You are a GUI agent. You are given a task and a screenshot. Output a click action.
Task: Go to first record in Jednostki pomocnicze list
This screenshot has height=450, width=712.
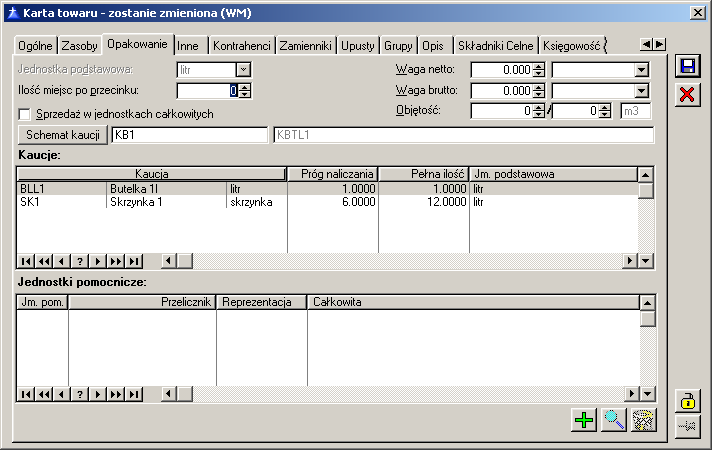click(26, 394)
